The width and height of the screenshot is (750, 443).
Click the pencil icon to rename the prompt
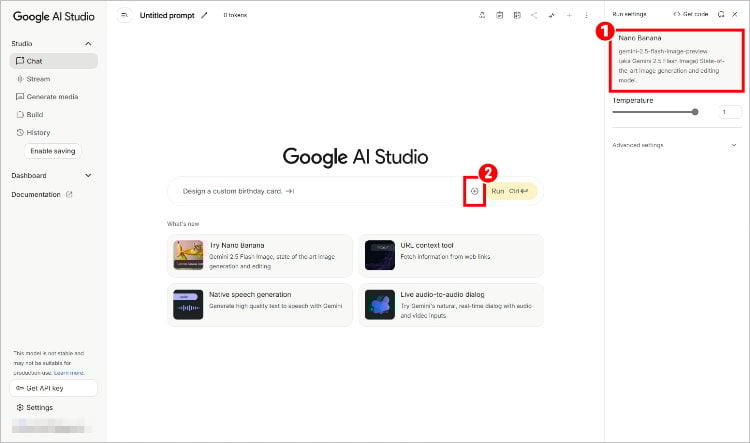204,15
